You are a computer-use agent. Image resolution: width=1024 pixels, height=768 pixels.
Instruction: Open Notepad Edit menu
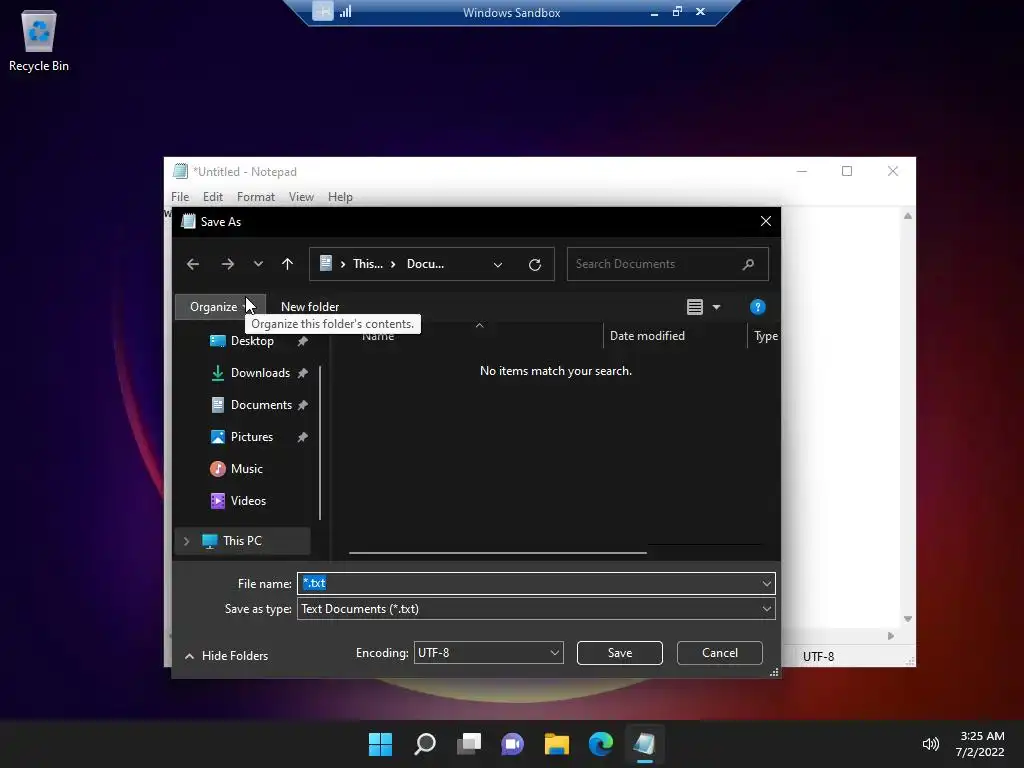pyautogui.click(x=212, y=197)
